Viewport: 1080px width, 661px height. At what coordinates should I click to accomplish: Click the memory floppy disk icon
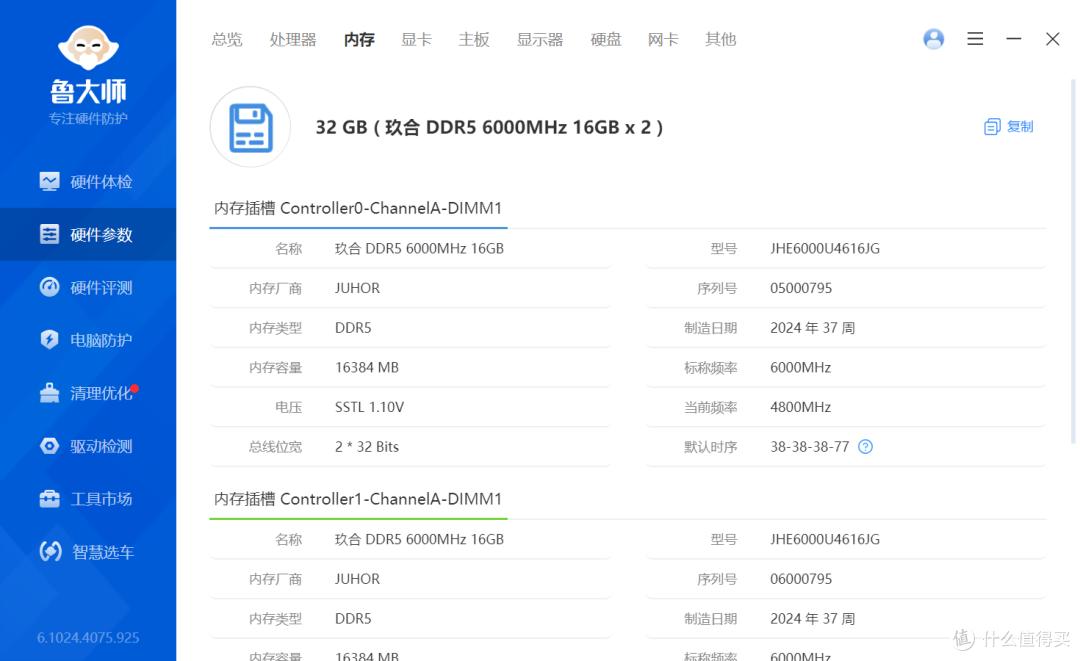tap(250, 127)
